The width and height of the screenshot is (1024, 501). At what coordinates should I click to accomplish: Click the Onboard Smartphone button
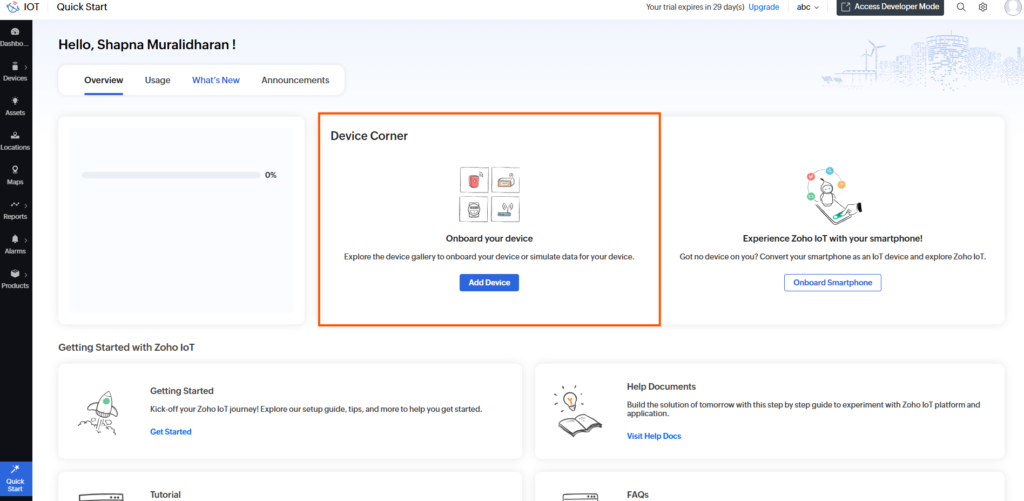(833, 283)
